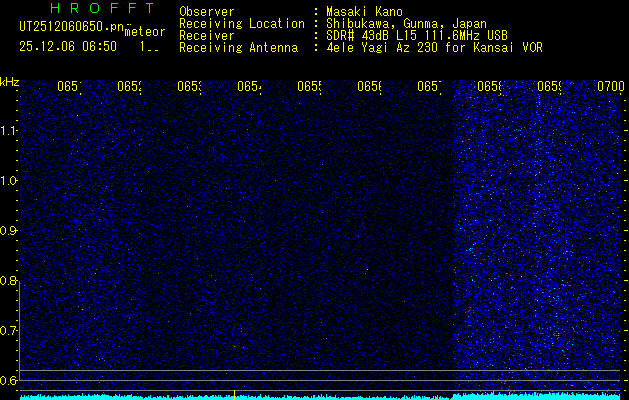Image resolution: width=629 pixels, height=400 pixels.
Task: Click the 'meteor' label
Action: tap(145, 32)
